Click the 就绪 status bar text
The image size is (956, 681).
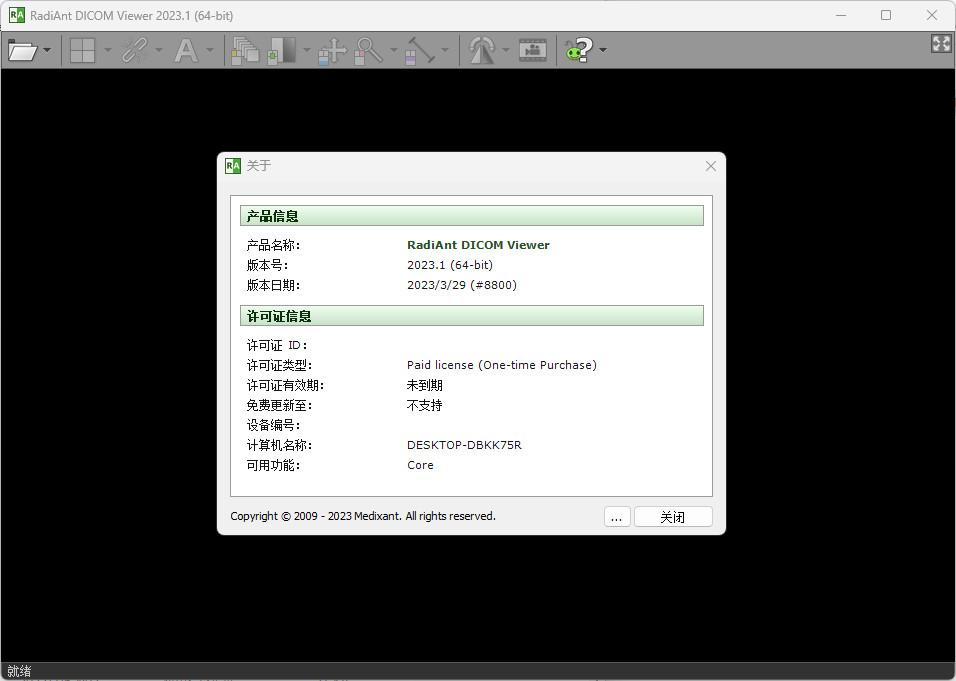point(19,671)
